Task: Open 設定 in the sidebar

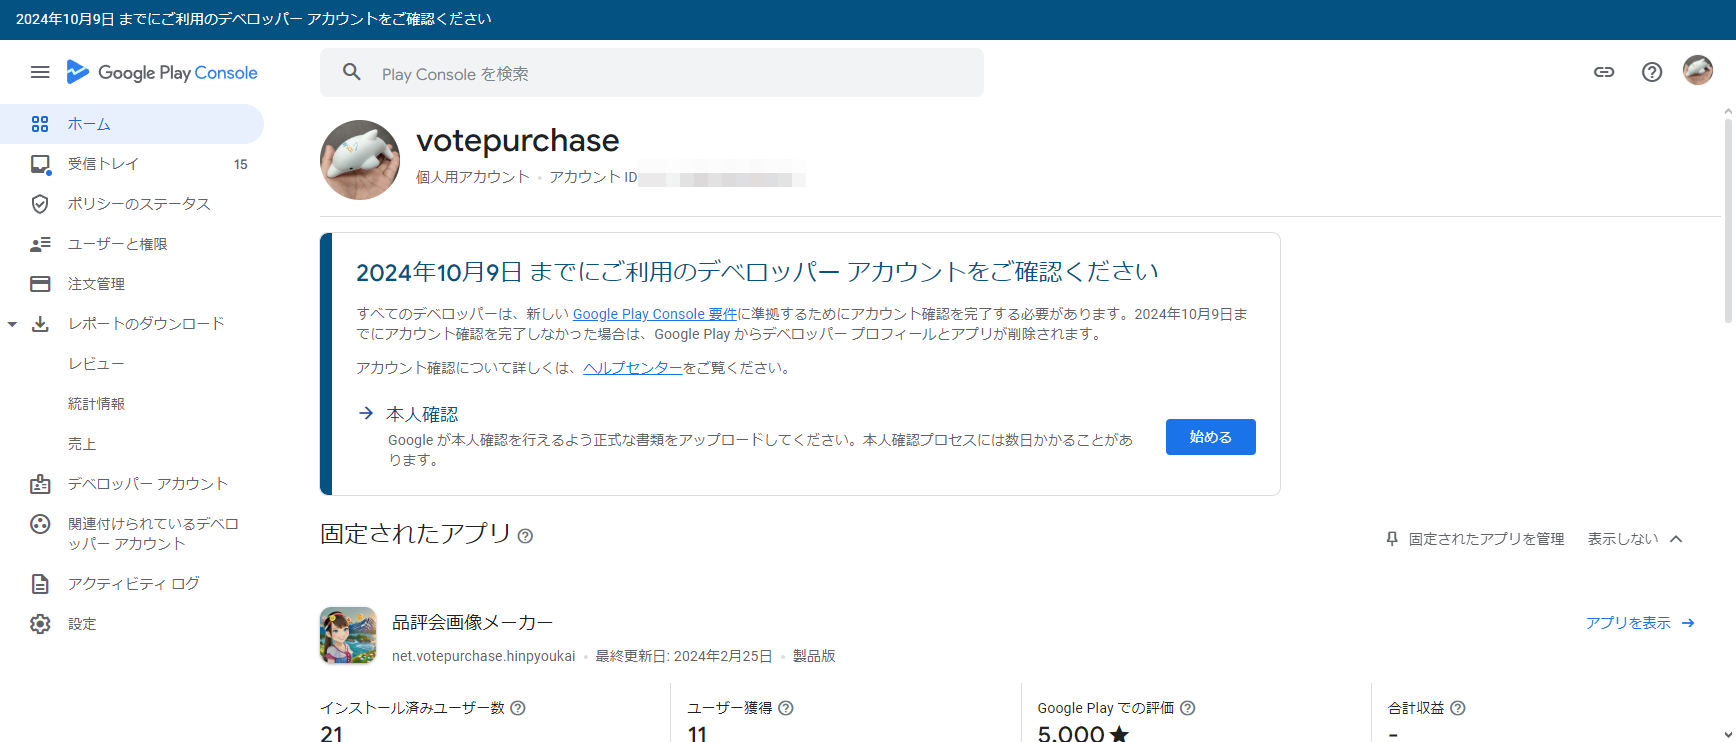Action: [x=132, y=624]
